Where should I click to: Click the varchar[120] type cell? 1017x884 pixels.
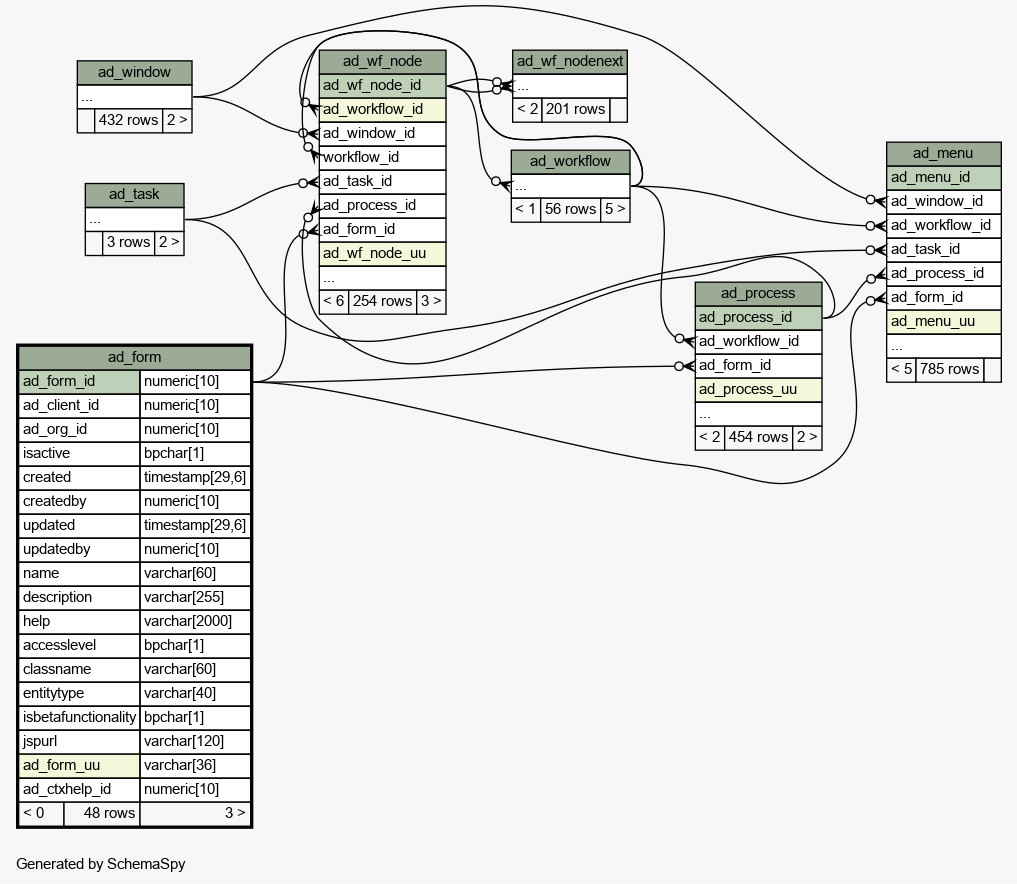(195, 741)
